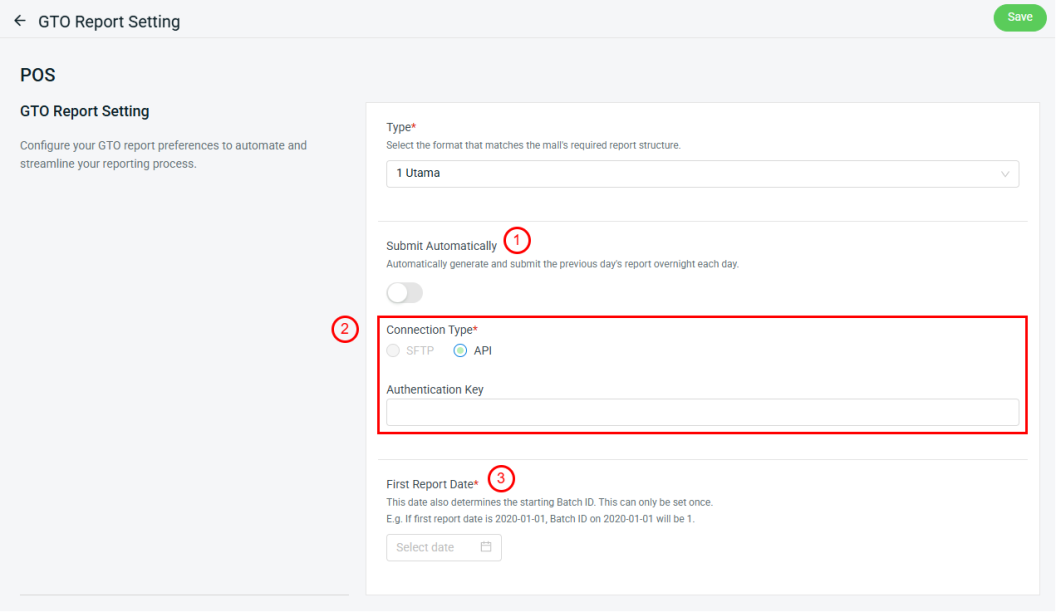Click the GTO Report Setting header title

tap(109, 21)
